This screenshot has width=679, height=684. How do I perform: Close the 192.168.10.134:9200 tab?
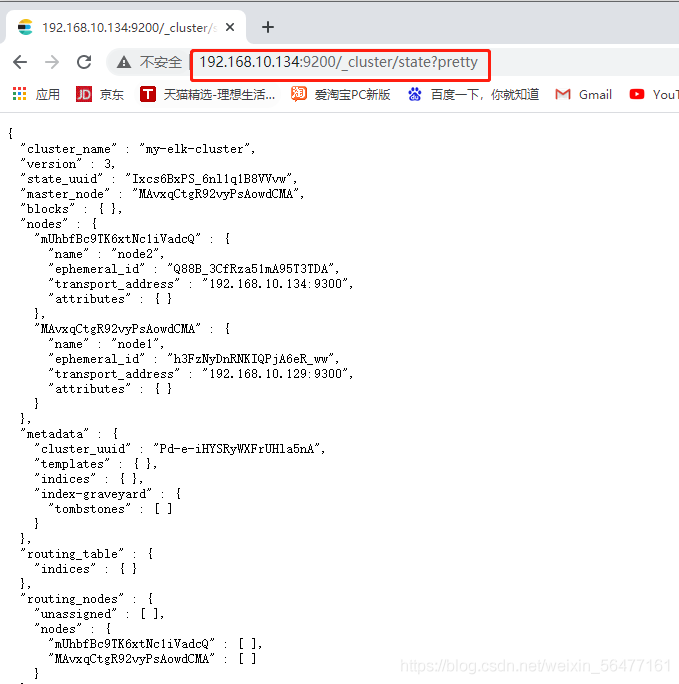pyautogui.click(x=230, y=27)
